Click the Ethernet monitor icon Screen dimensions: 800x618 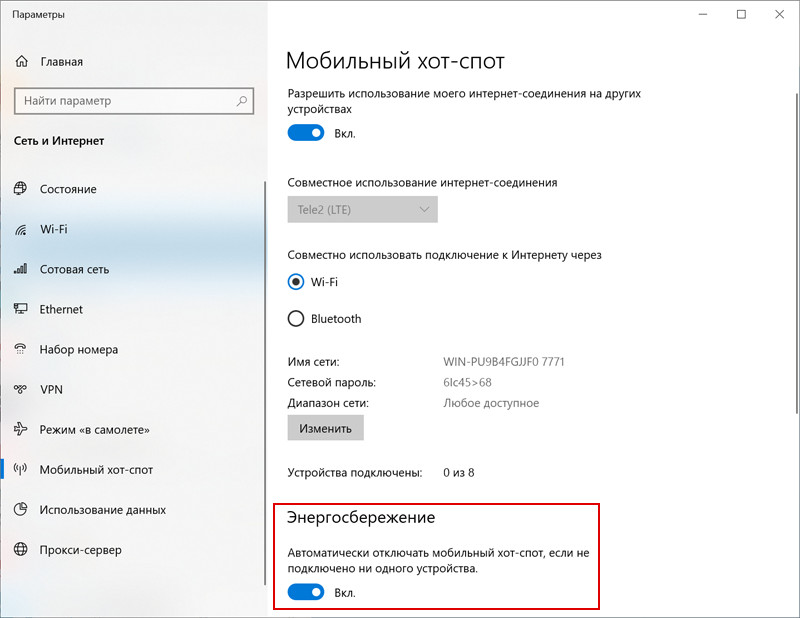[x=20, y=309]
